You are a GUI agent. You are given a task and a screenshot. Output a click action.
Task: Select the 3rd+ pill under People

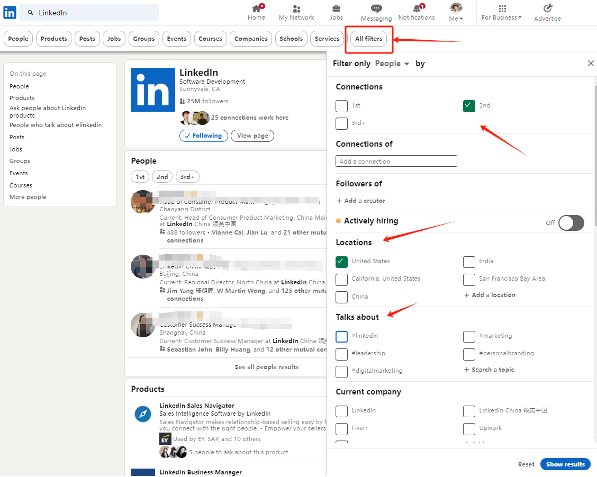click(187, 177)
